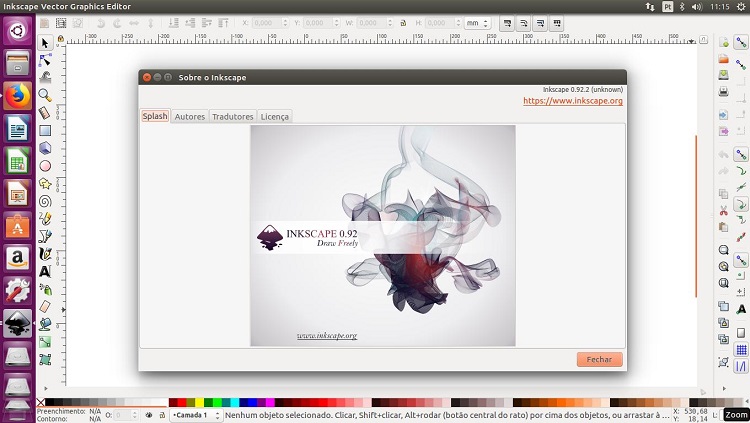Switch to the Tradutores tab

tap(232, 116)
